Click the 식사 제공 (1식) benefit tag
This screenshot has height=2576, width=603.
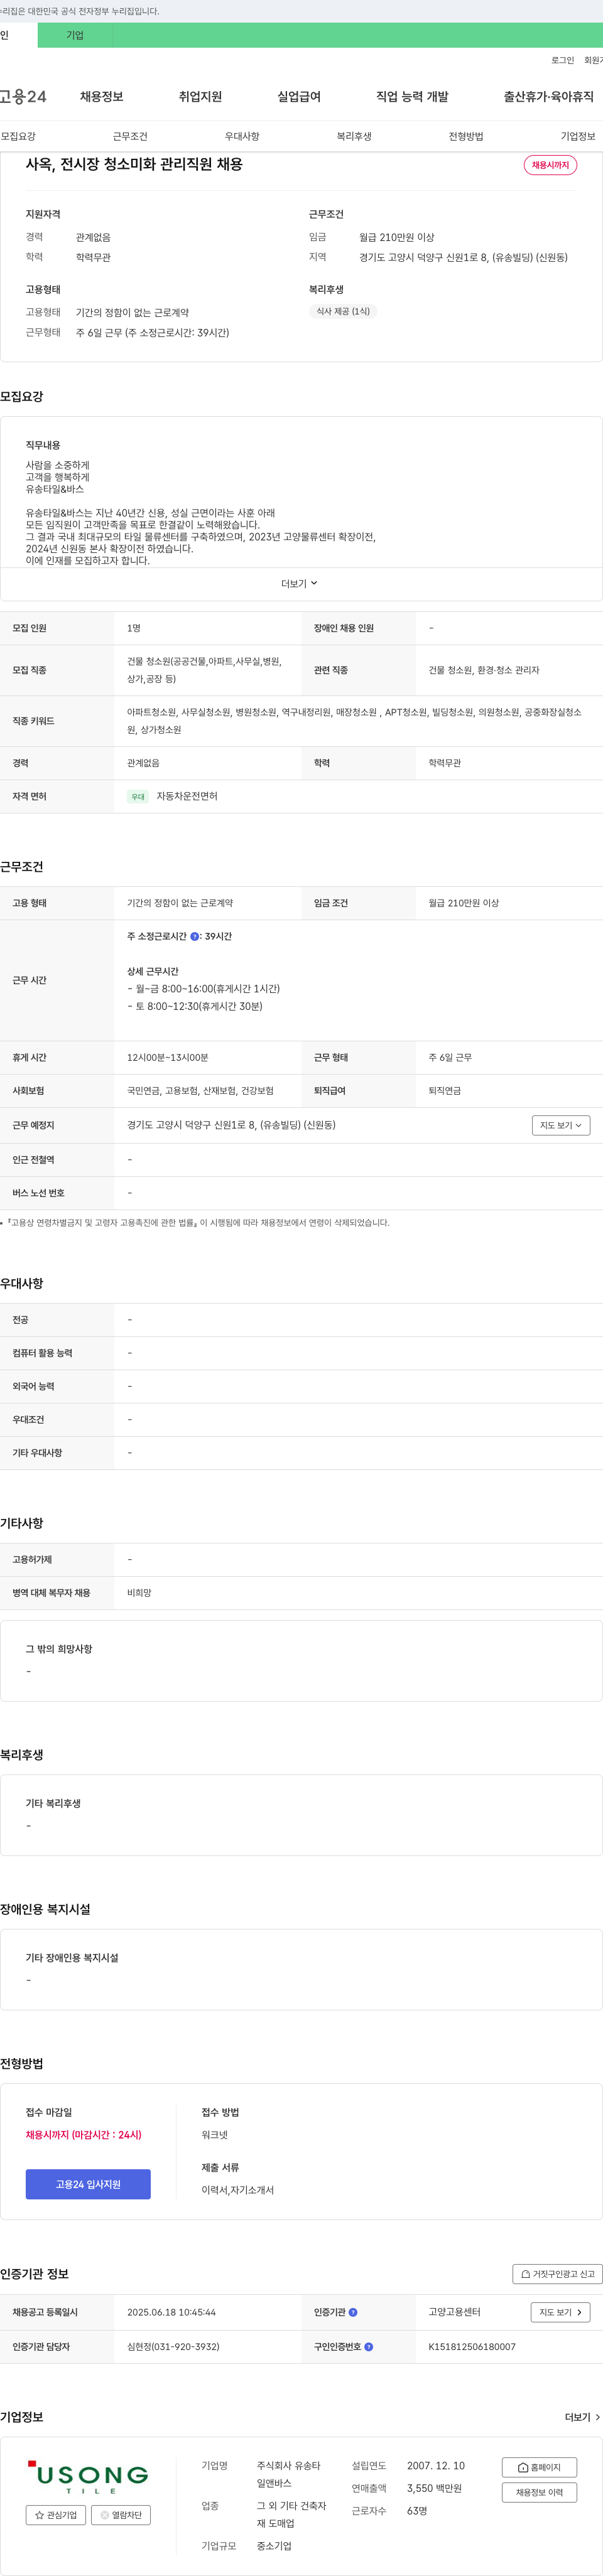pos(343,312)
